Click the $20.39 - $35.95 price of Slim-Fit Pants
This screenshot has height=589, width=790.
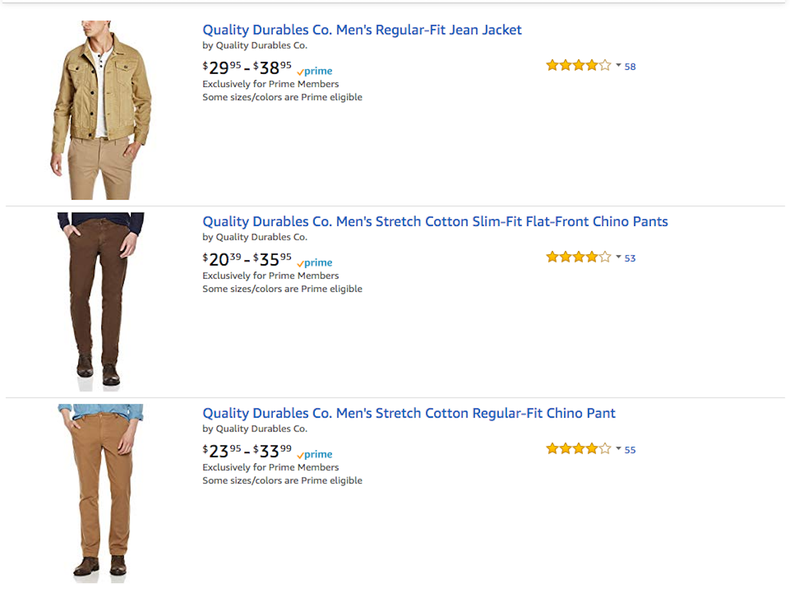tap(247, 259)
